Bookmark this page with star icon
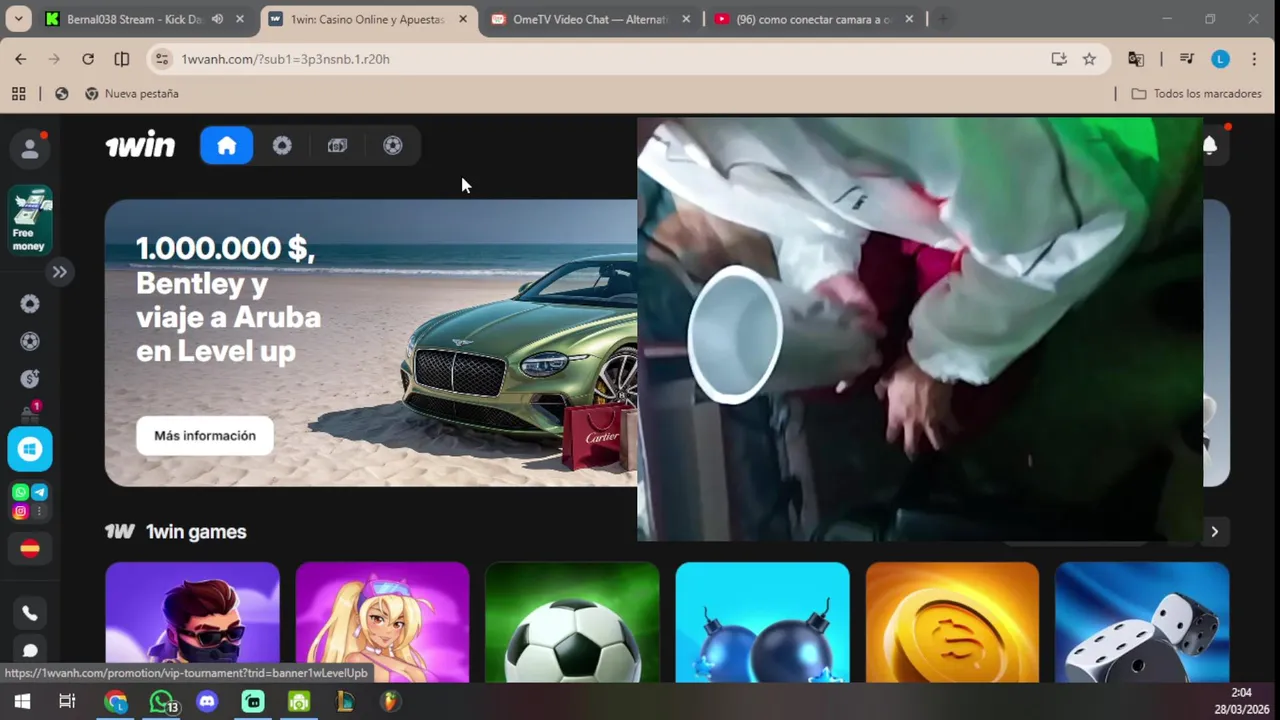This screenshot has width=1280, height=720. click(1089, 59)
